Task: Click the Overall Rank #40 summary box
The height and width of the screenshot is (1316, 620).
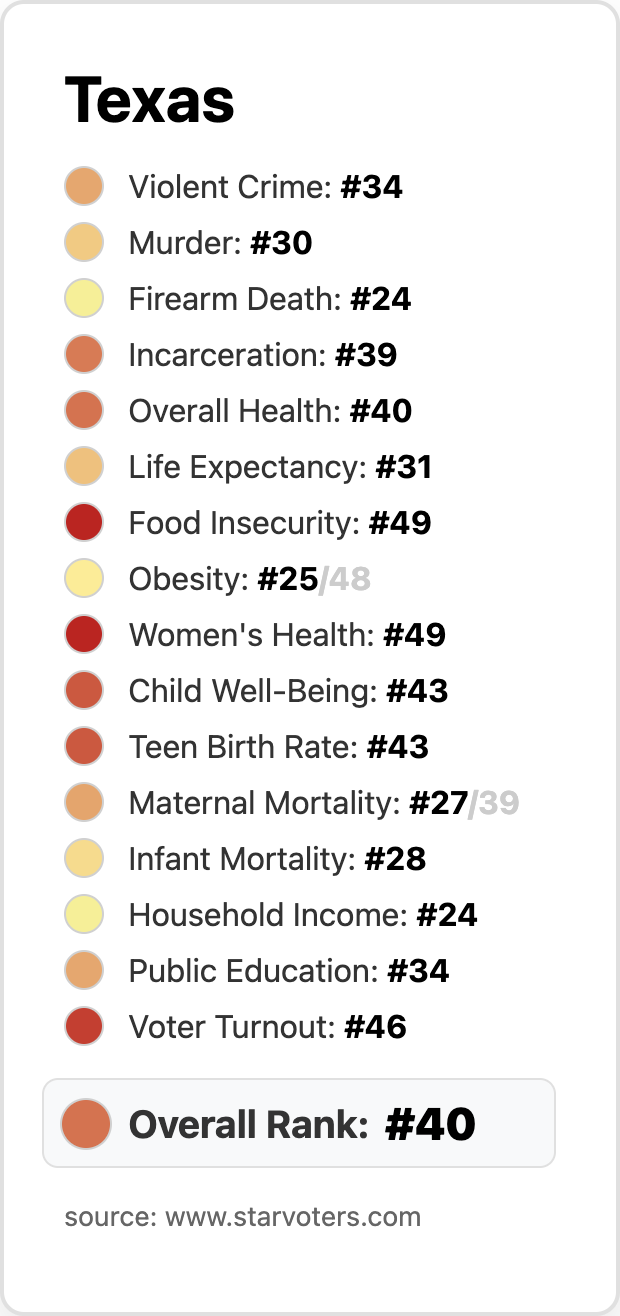Action: [300, 1123]
